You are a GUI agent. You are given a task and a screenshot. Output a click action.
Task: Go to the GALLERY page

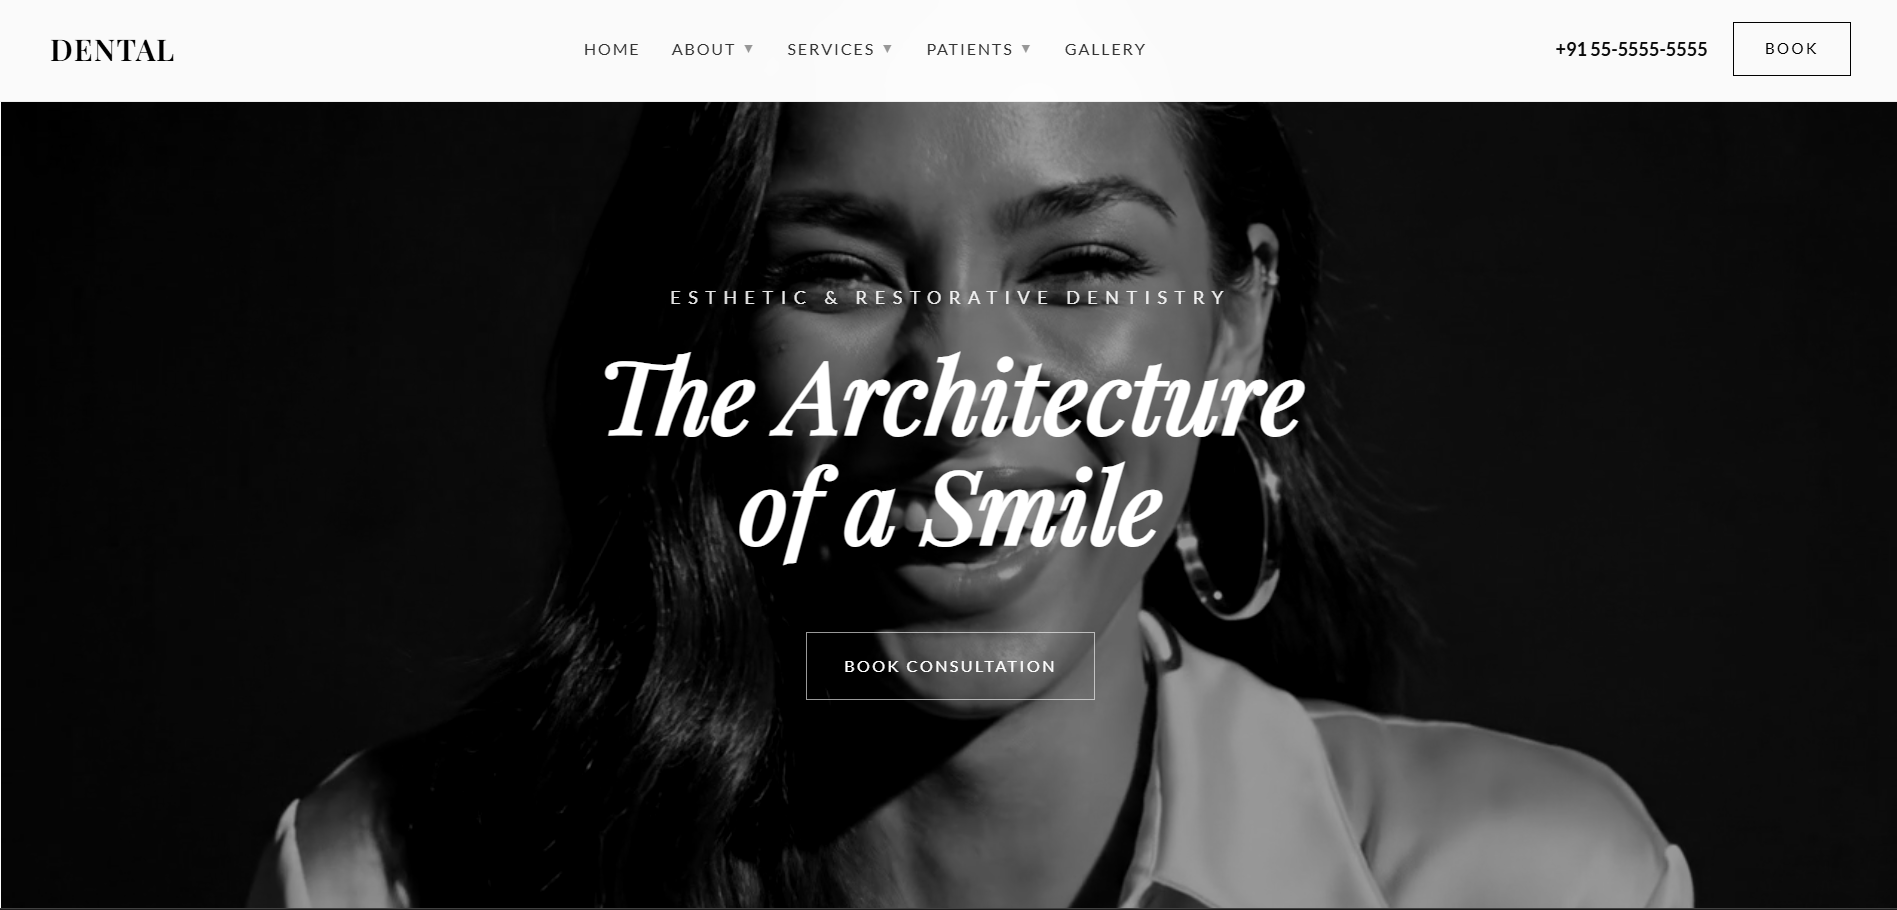[1105, 49]
